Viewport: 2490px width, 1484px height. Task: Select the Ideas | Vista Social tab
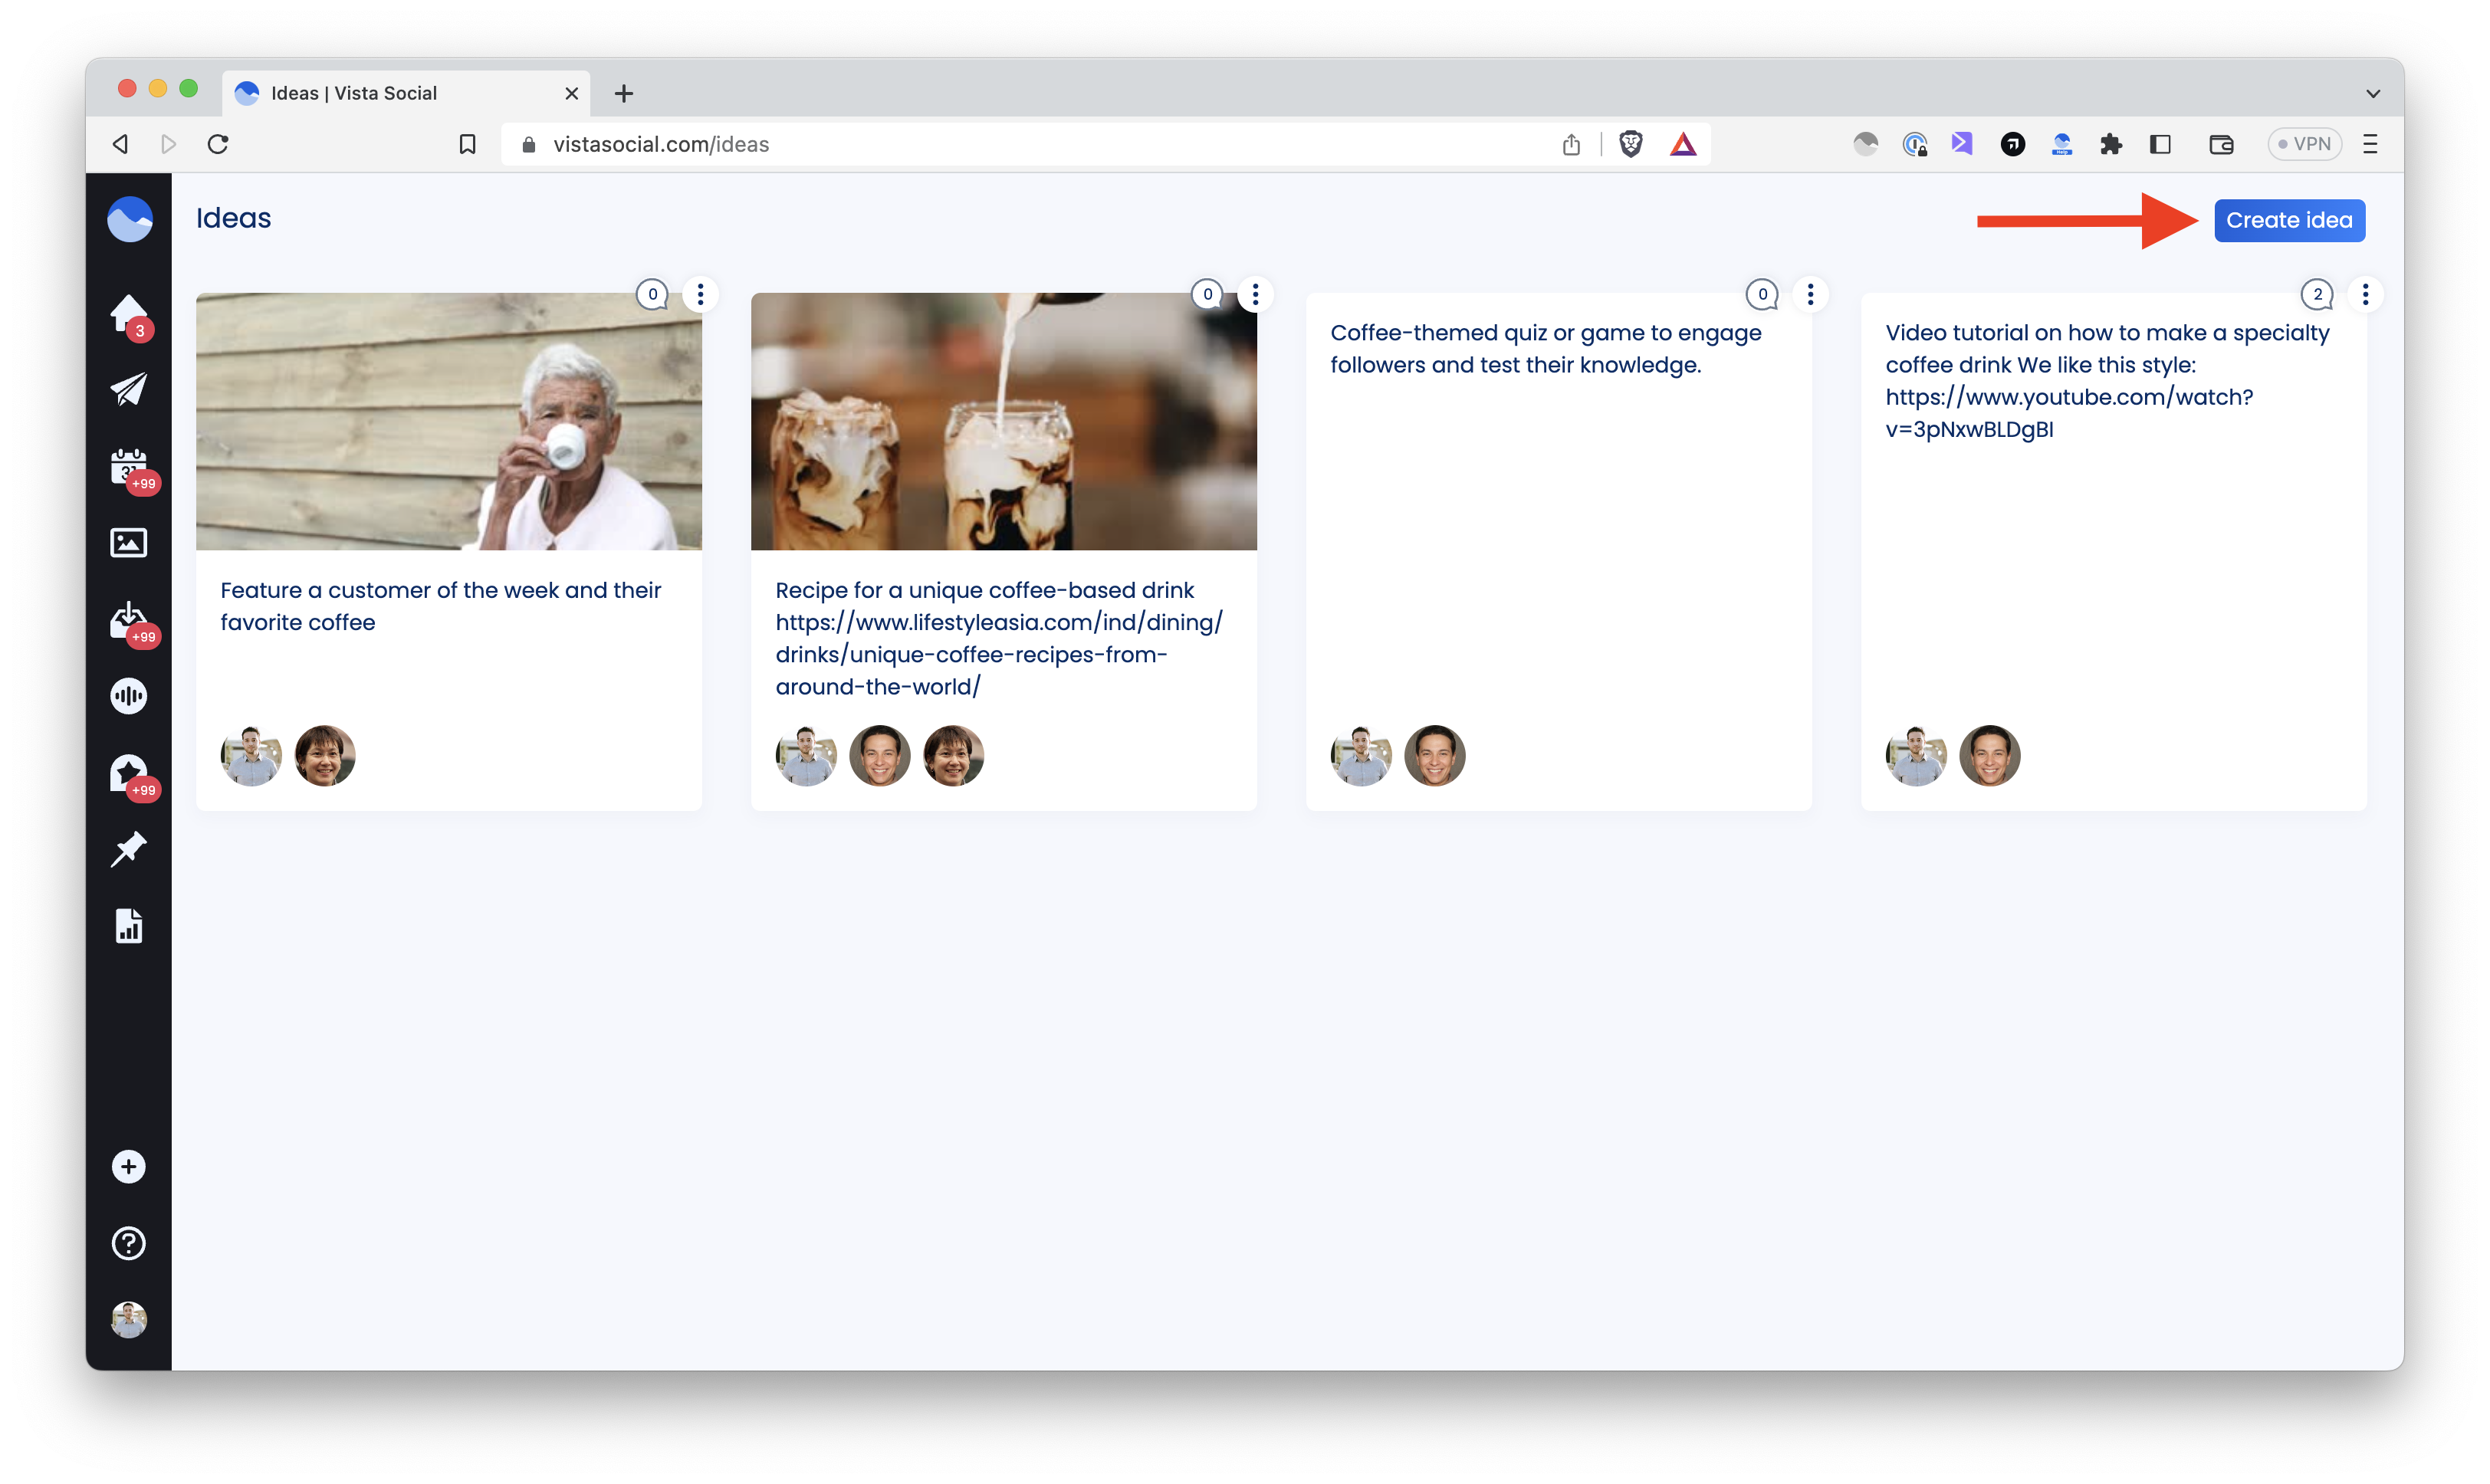406,93
